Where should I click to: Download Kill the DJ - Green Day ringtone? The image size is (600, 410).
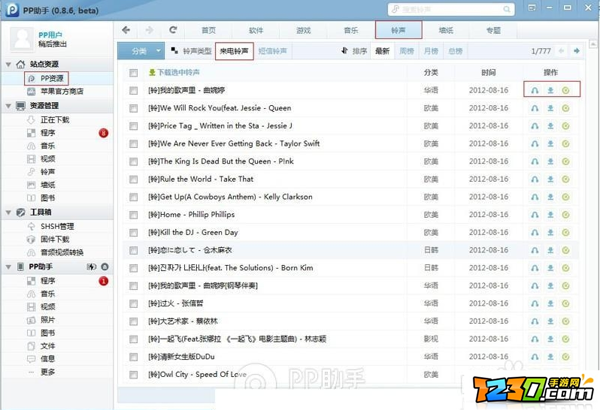[x=550, y=232]
